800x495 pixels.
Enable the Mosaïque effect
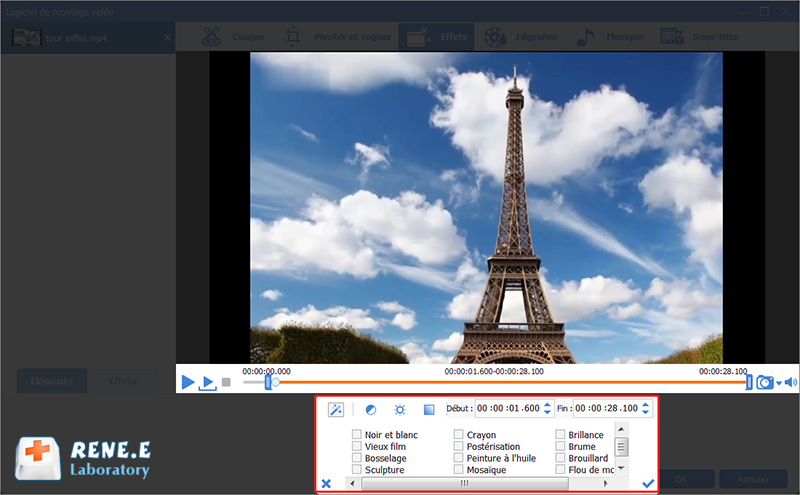point(458,469)
